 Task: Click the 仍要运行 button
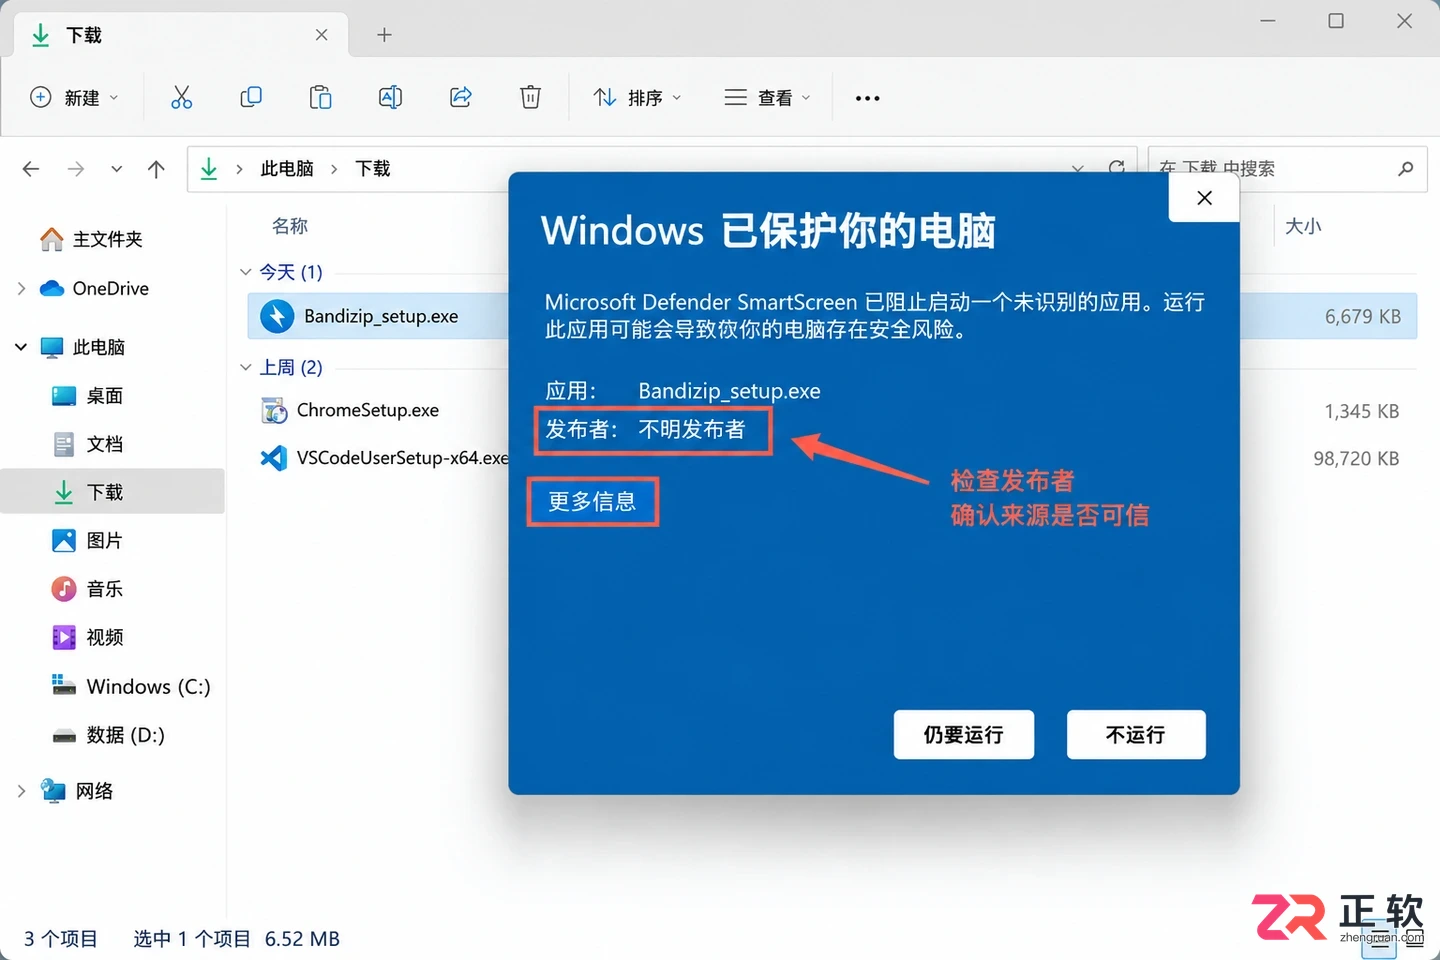[963, 735]
